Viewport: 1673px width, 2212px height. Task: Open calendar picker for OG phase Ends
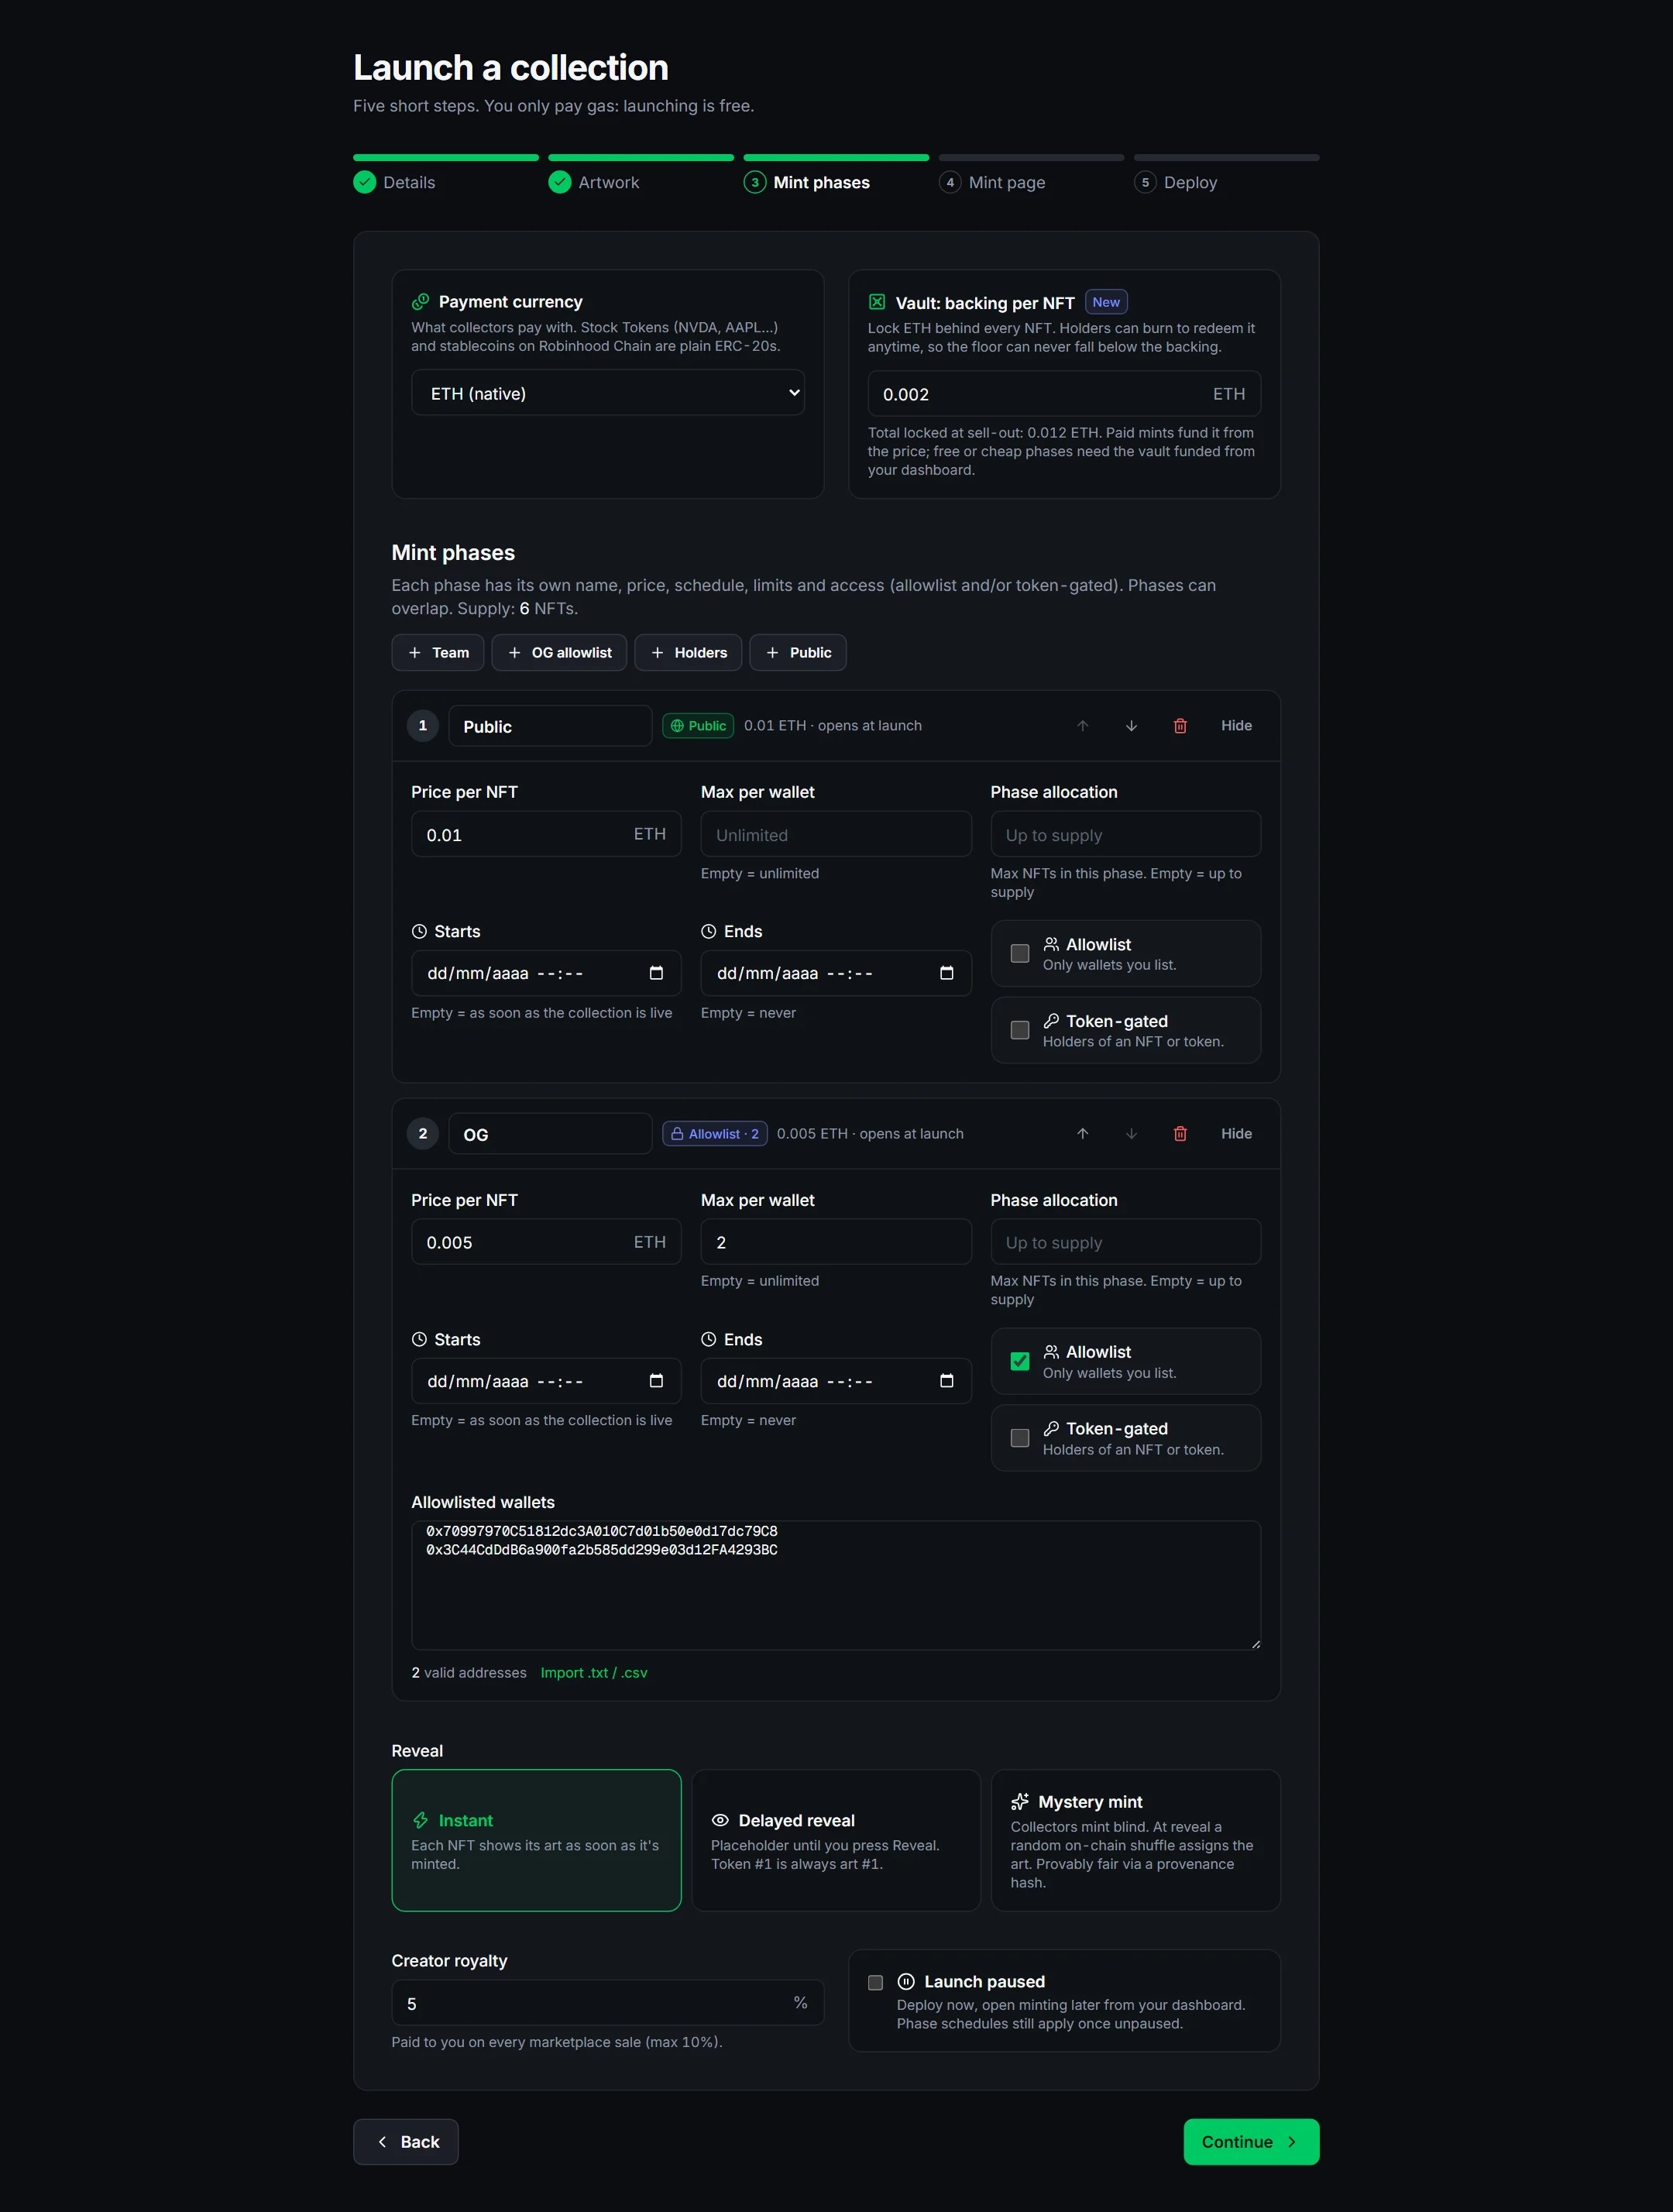[x=946, y=1381]
